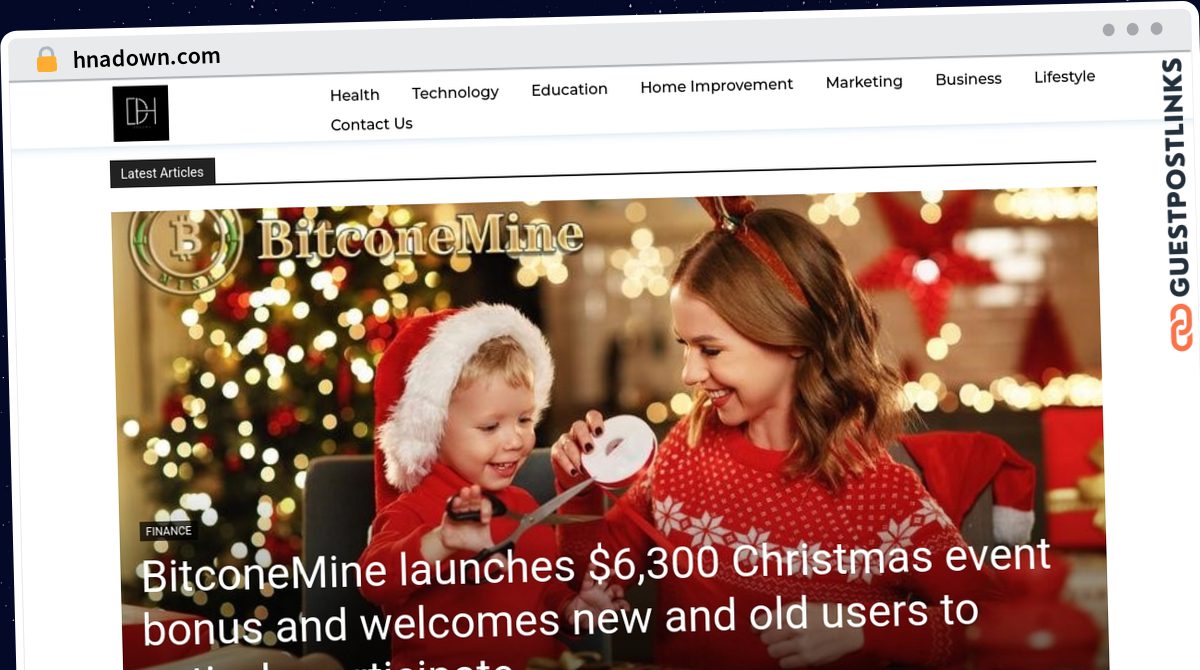Screen dimensions: 1200x670
Task: Click the GUESTPOSTLINKS vertical watermark text
Action: click(1180, 178)
